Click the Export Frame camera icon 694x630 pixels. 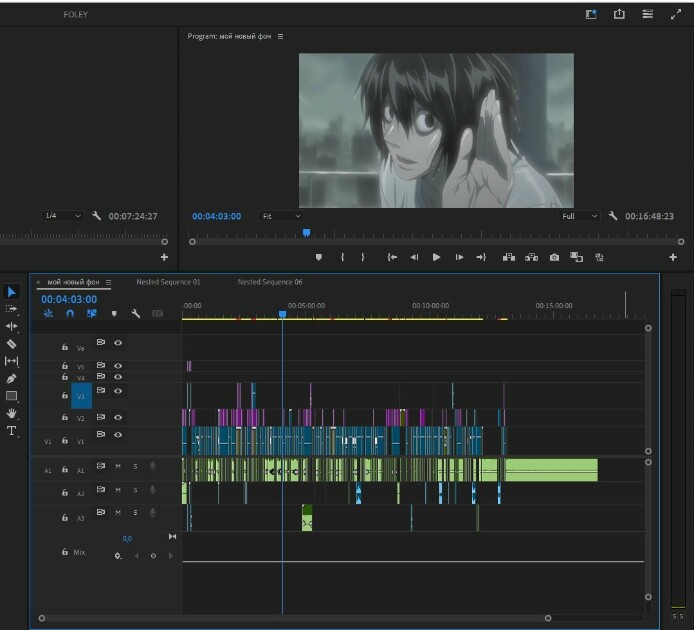point(554,257)
